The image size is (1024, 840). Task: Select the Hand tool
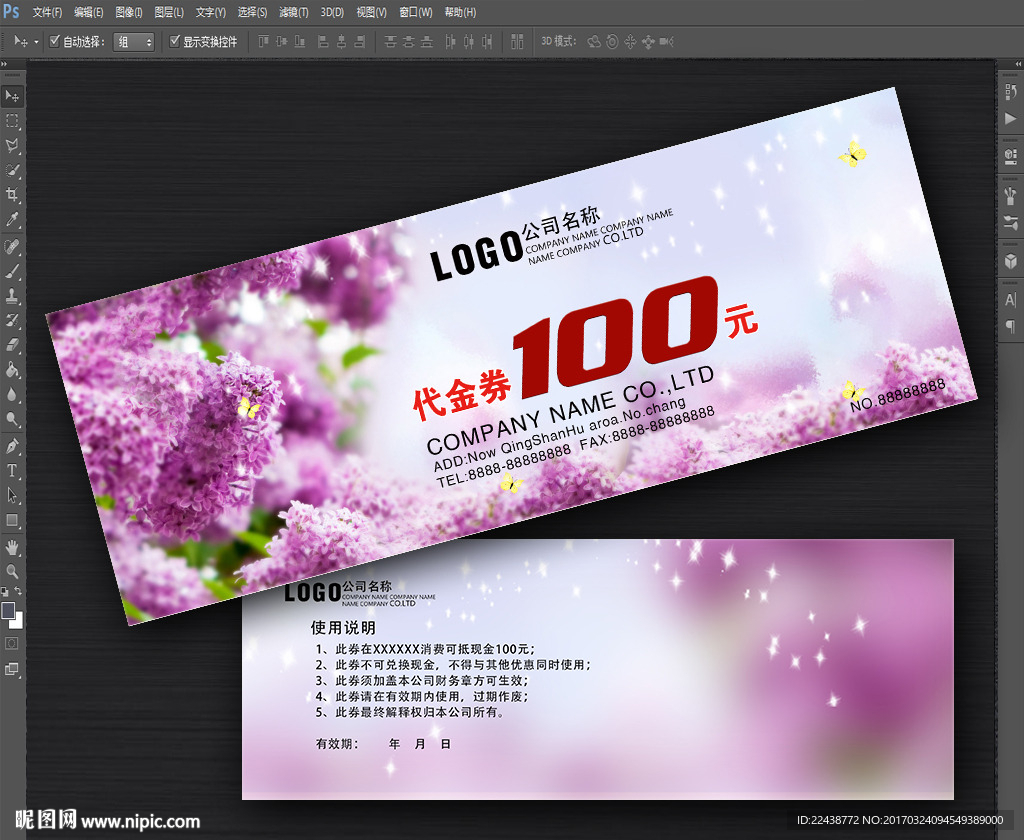[13, 546]
